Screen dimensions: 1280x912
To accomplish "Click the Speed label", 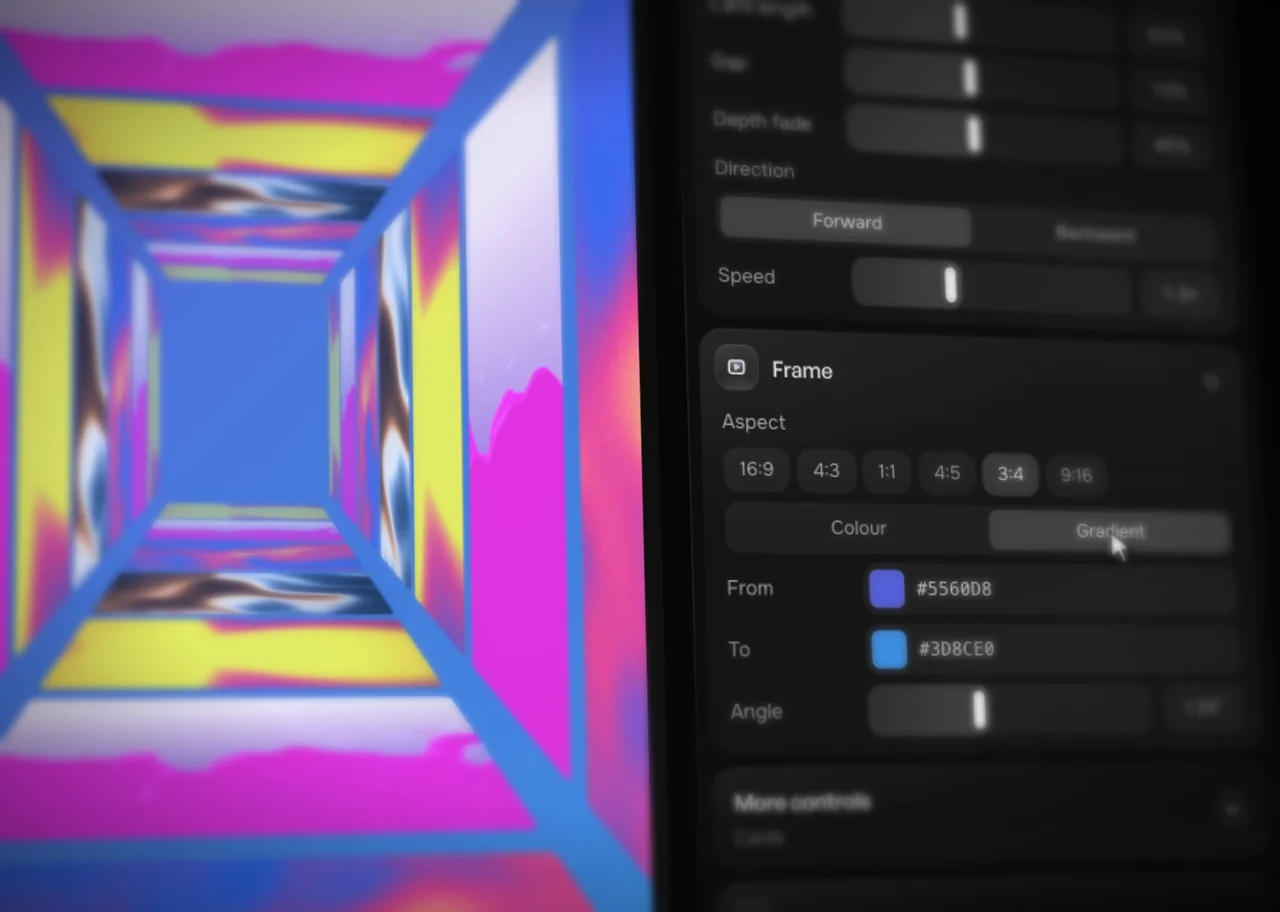I will click(746, 276).
